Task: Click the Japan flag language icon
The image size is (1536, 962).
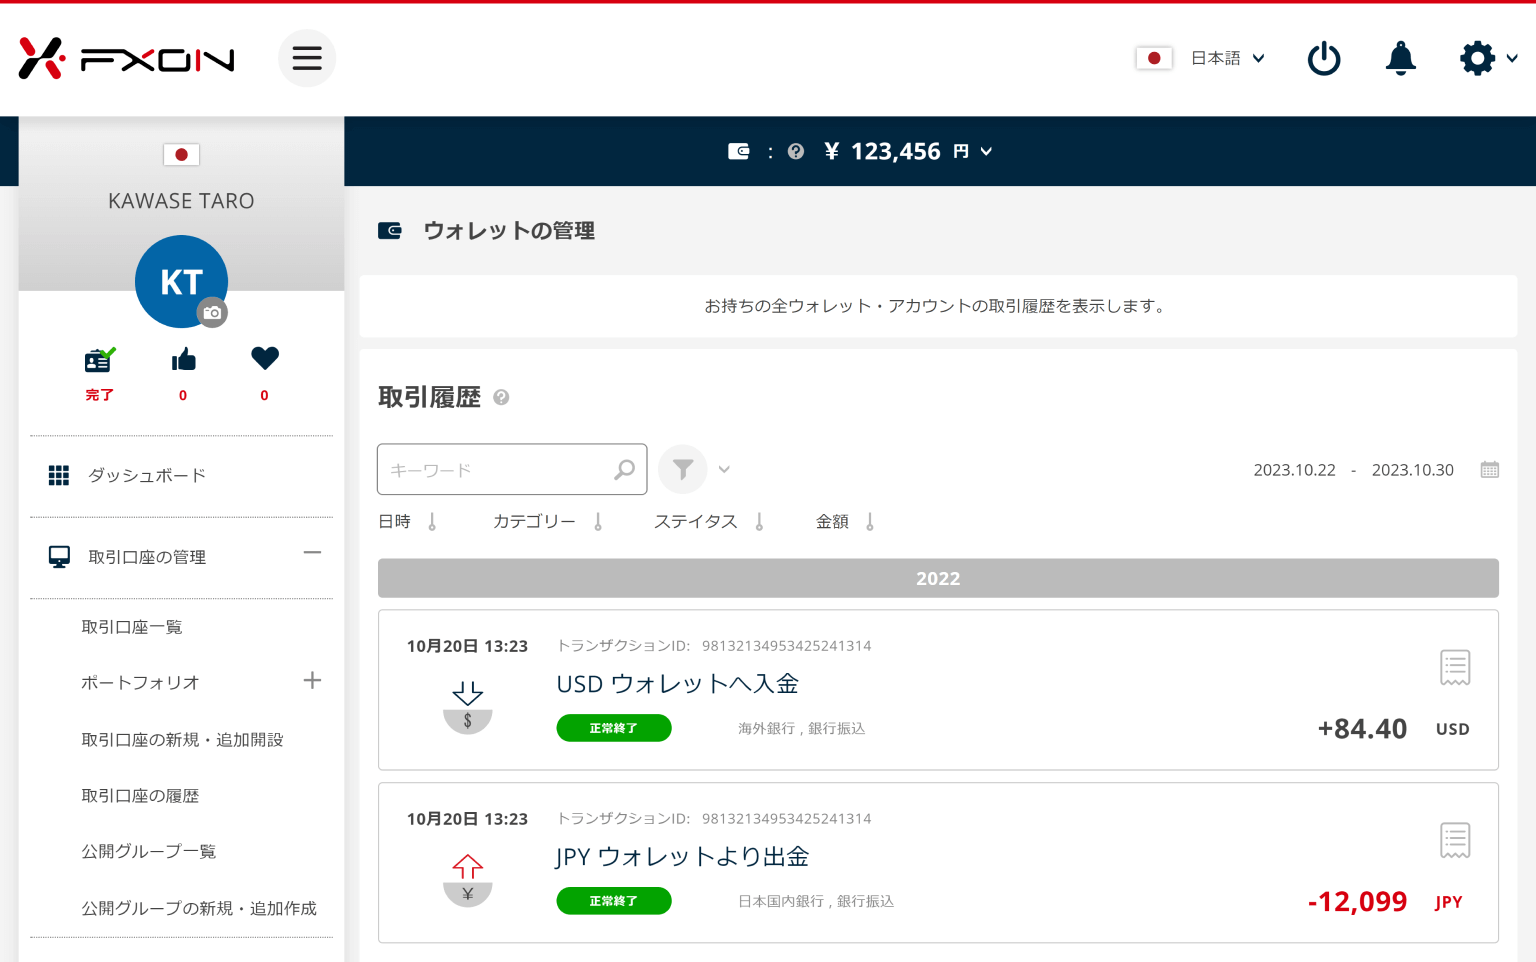Action: pos(1154,58)
